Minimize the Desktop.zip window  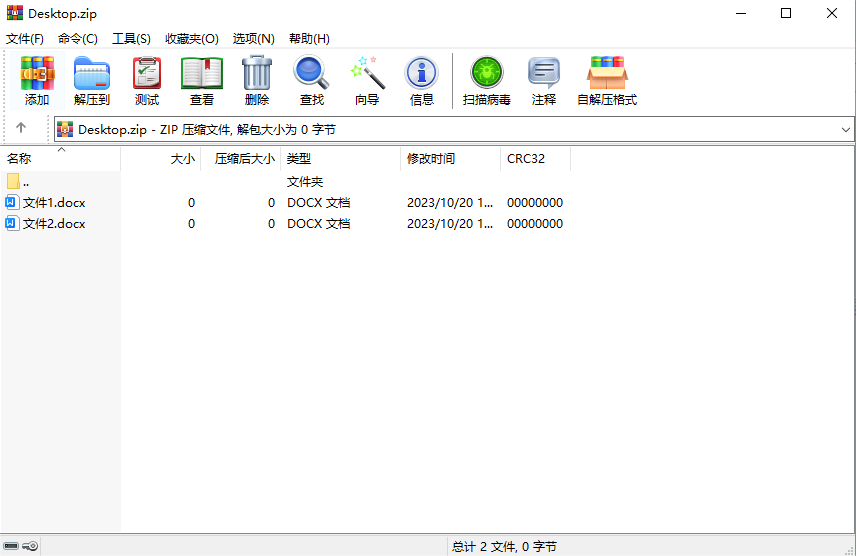point(741,13)
